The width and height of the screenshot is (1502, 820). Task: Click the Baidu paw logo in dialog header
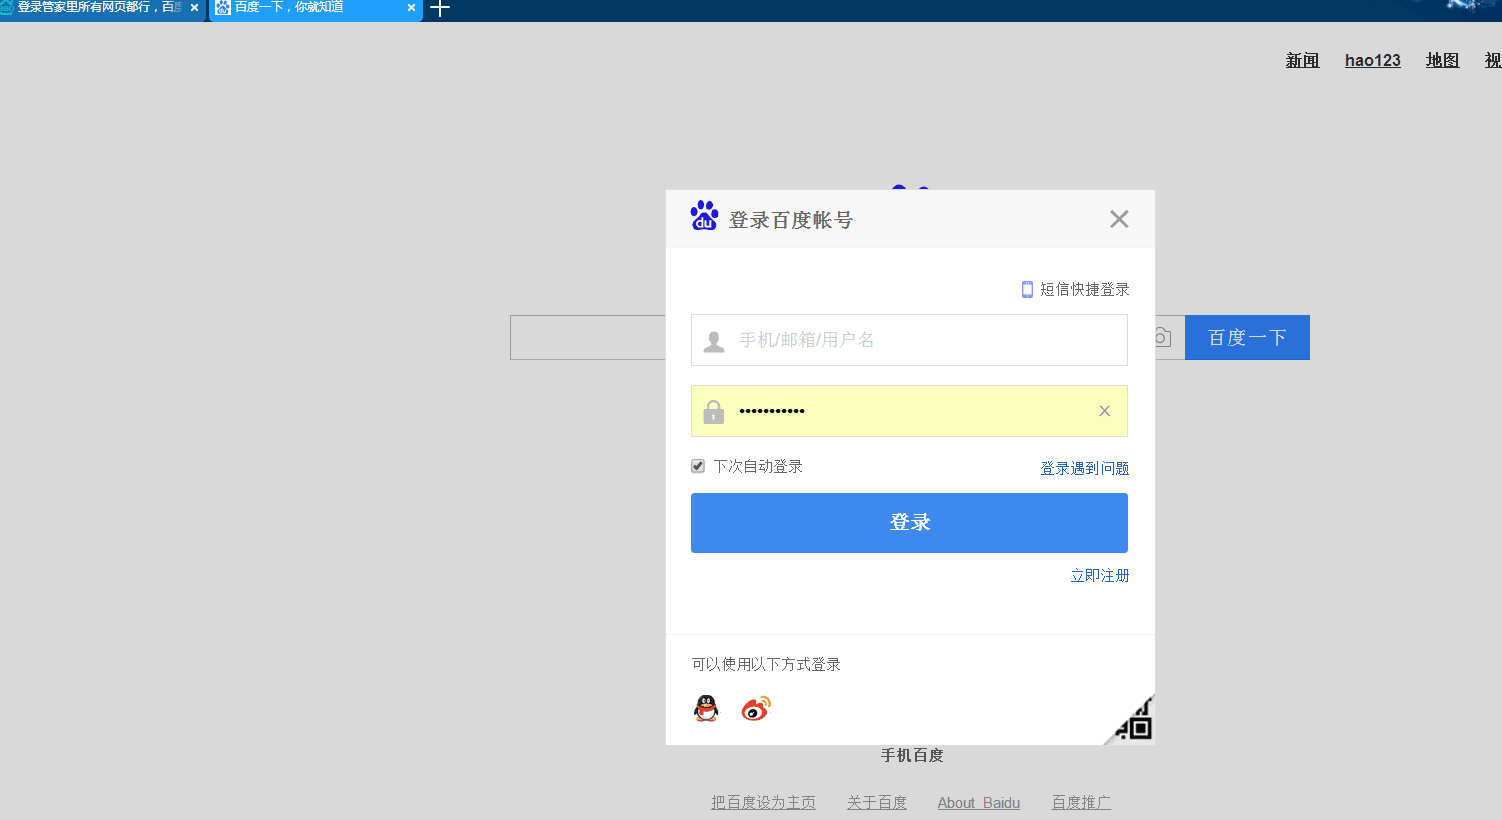tap(704, 214)
